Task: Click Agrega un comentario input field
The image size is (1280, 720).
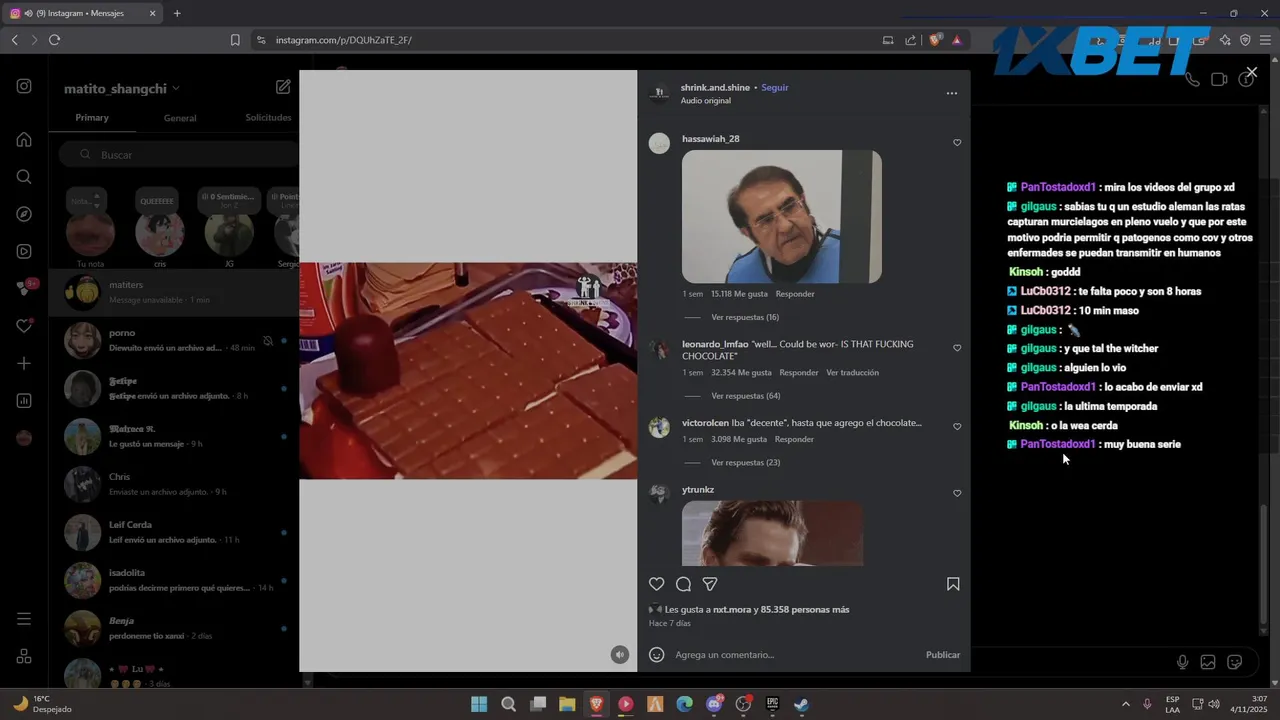Action: (x=795, y=655)
